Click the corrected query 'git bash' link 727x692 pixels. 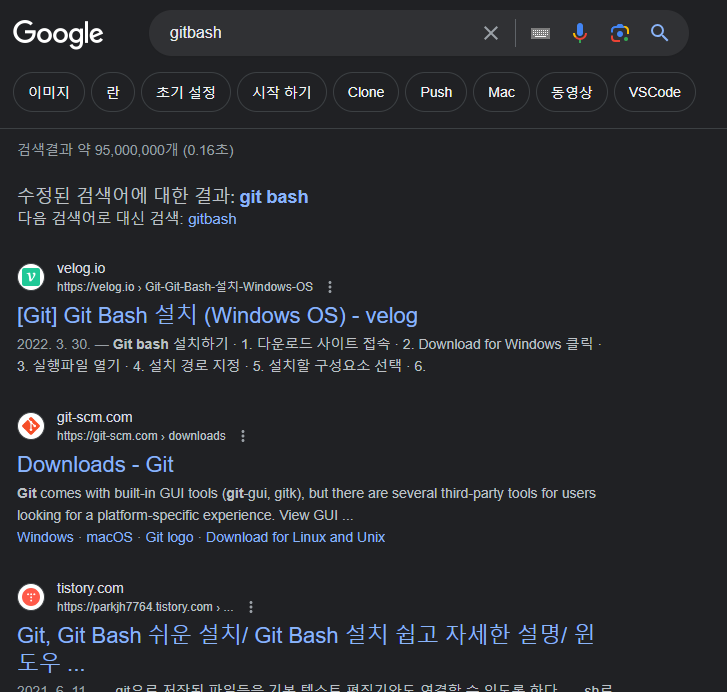(x=274, y=197)
